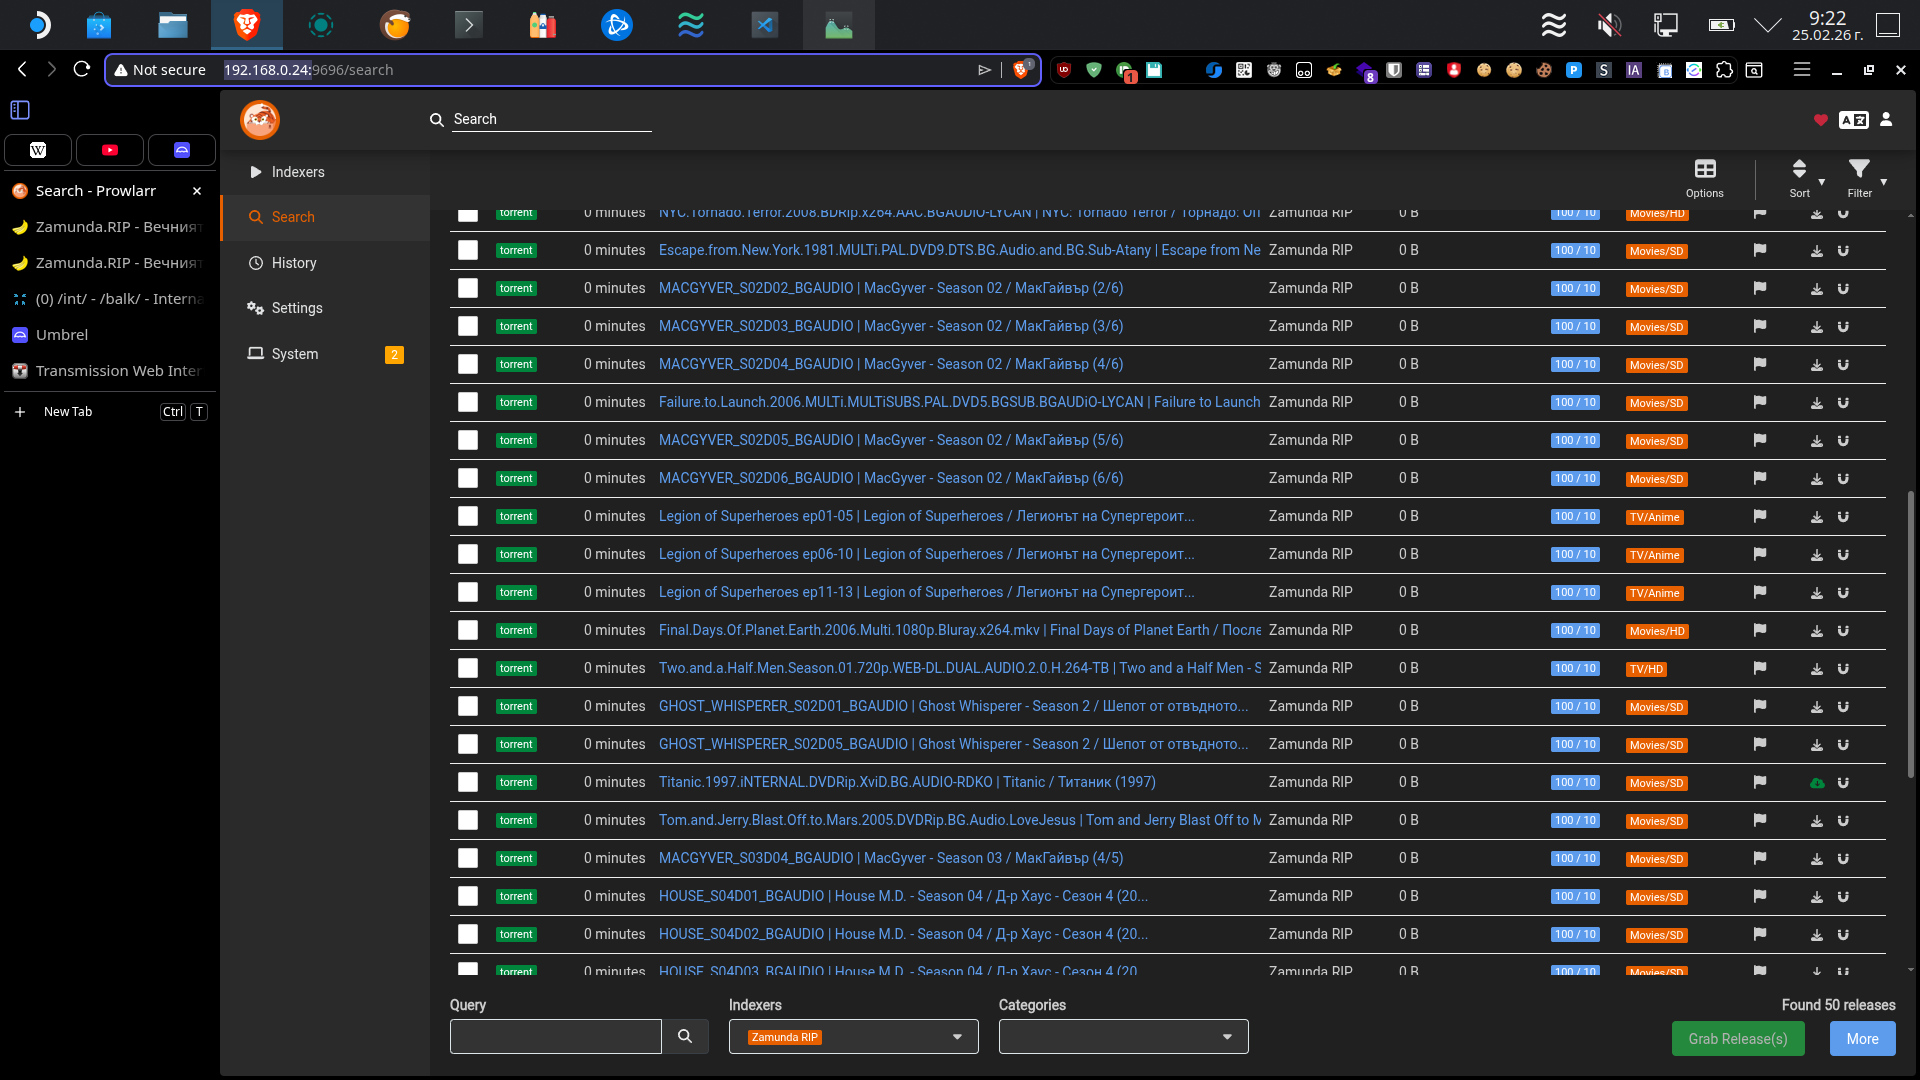Click the download icon for the Titanic row
This screenshot has width=1920, height=1080.
(x=1817, y=783)
